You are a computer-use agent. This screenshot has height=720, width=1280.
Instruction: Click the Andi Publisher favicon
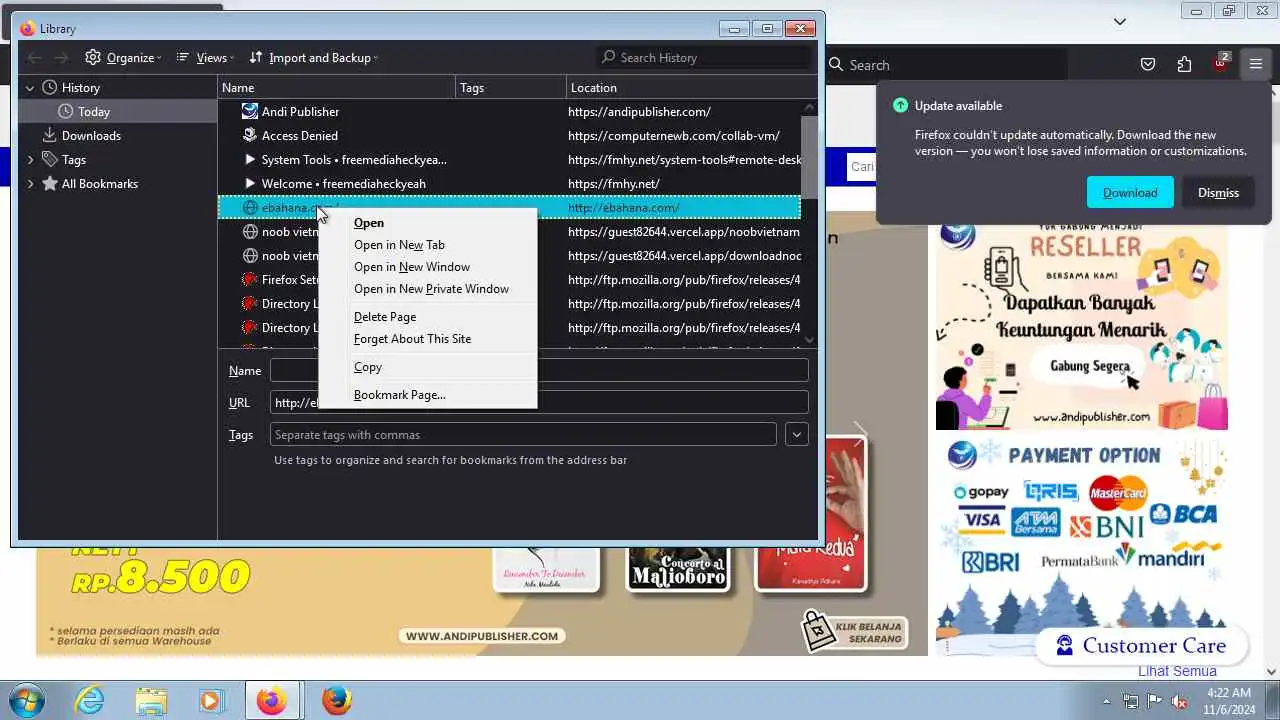[x=250, y=111]
